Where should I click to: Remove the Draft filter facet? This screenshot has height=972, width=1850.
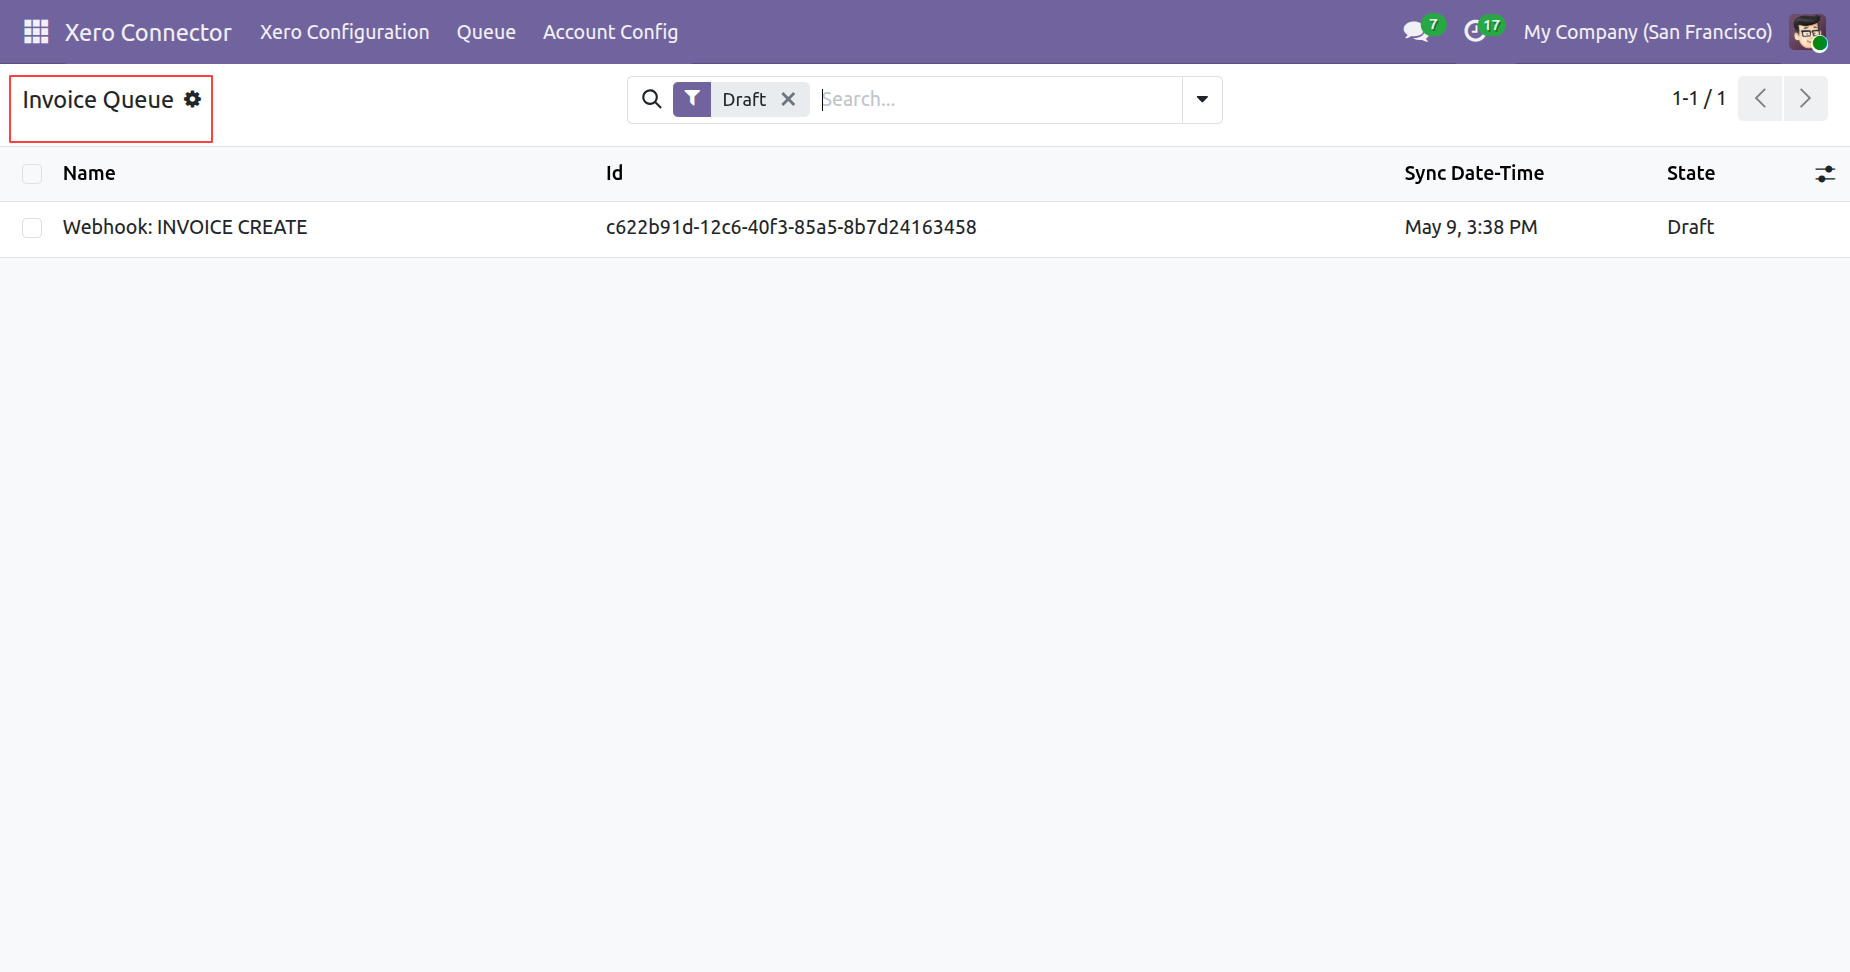click(x=788, y=99)
